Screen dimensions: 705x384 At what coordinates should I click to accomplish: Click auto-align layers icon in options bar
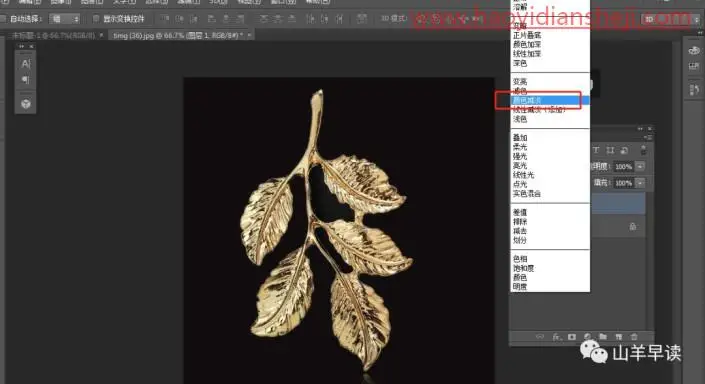click(x=361, y=19)
